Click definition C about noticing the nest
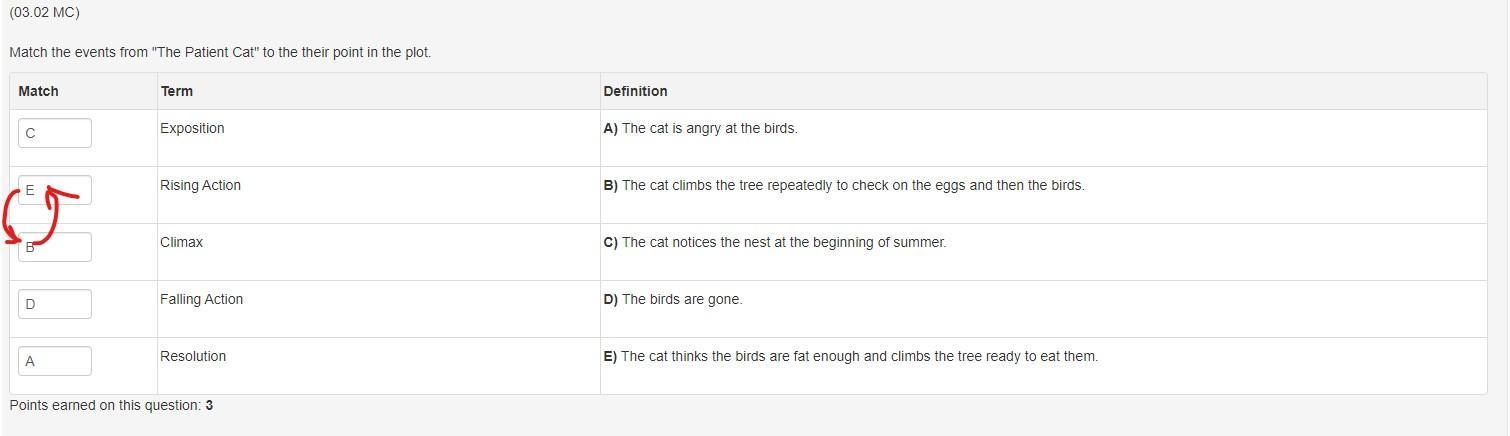The height and width of the screenshot is (436, 1510). coord(774,242)
